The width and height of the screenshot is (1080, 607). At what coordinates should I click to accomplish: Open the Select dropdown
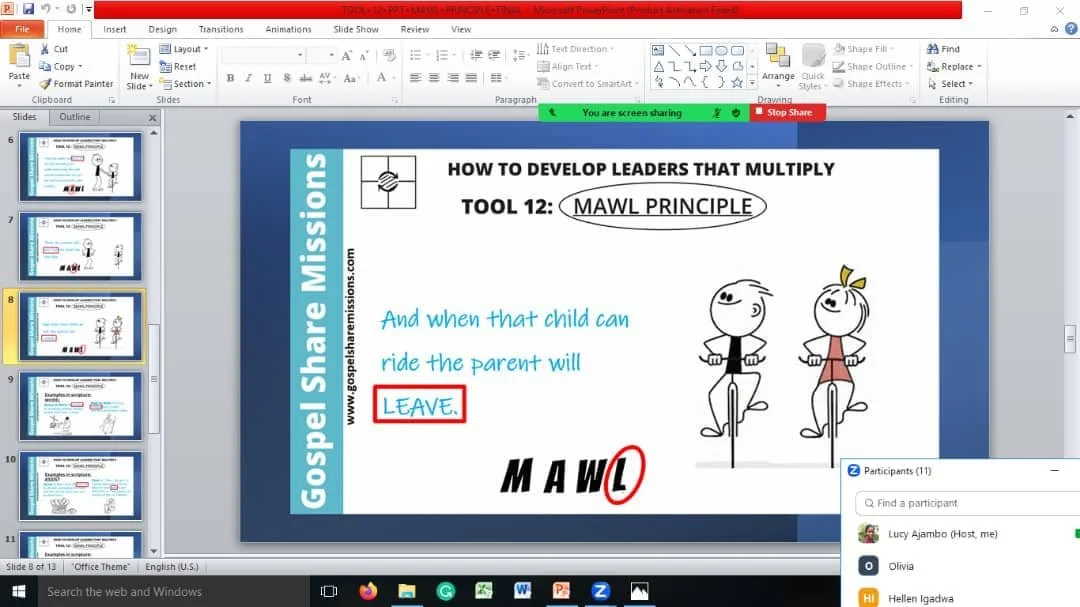951,83
